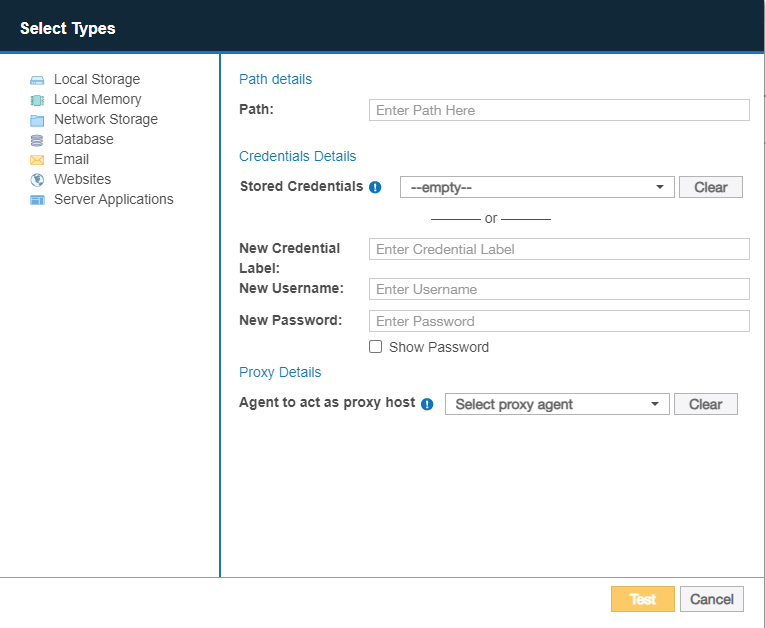Clear the selected proxy agent

pos(705,404)
